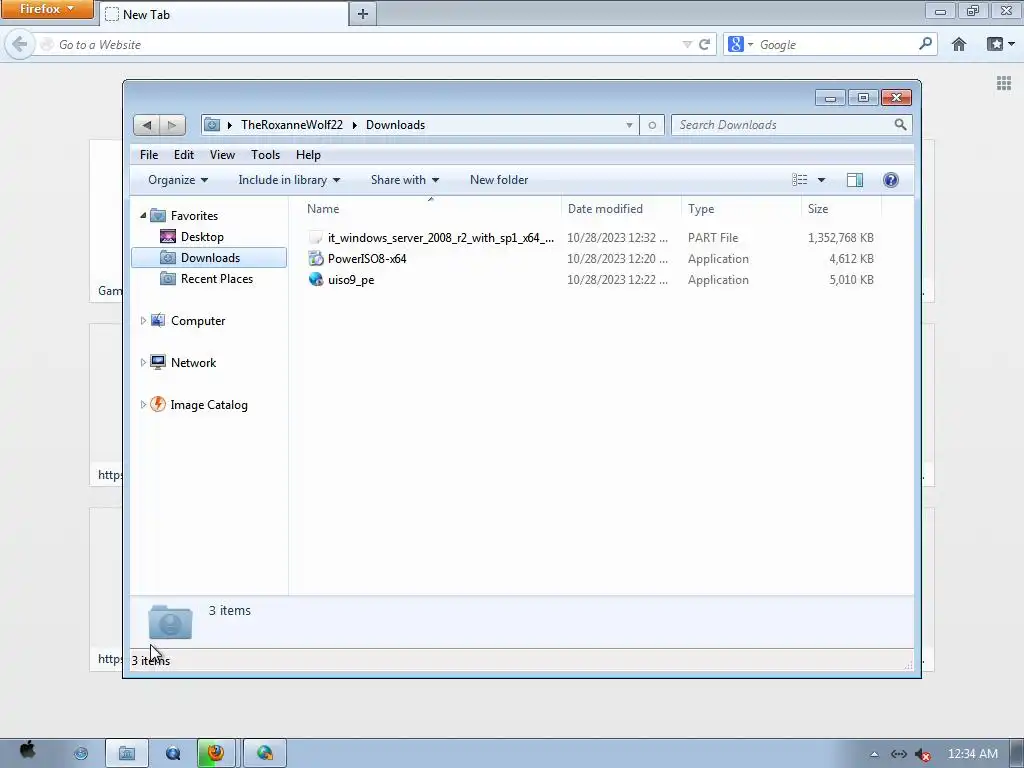Click the taskbar clock showing 12:34 AM
The height and width of the screenshot is (768, 1024).
point(972,754)
